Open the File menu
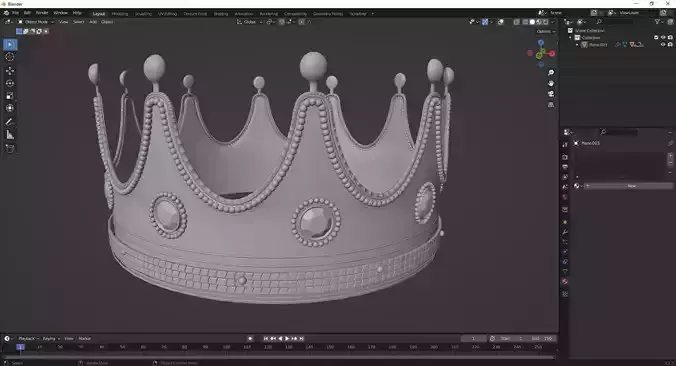Viewport: 676px width, 366px height. click(16, 13)
